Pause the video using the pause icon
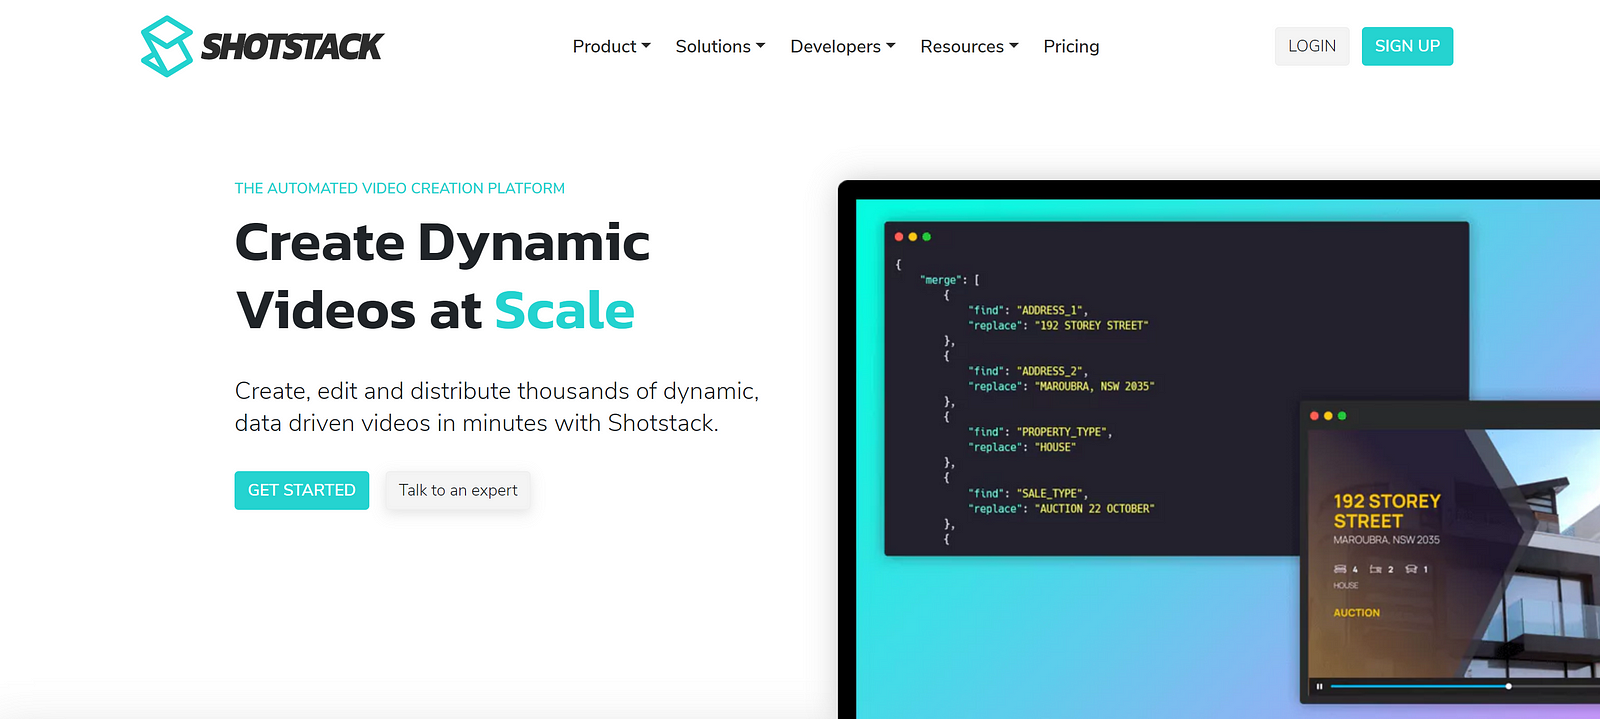 pyautogui.click(x=1319, y=686)
